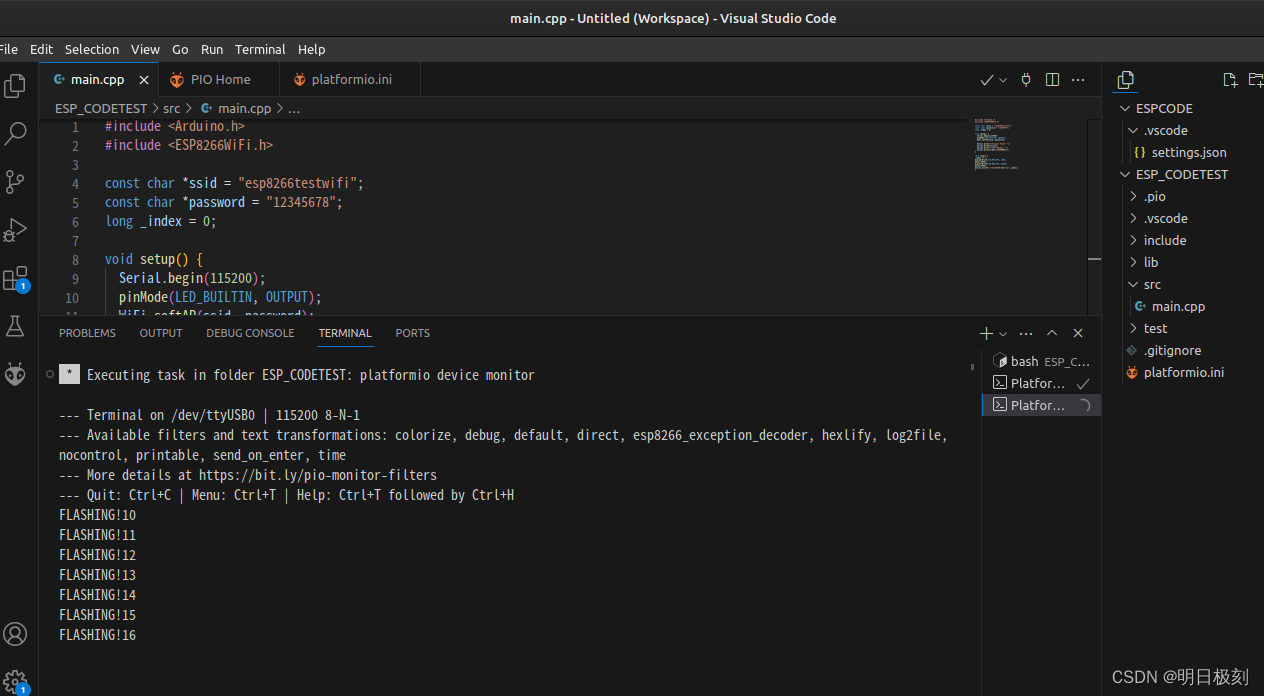Create a new folder via sidebar icon
The image size is (1264, 696).
(x=1256, y=80)
